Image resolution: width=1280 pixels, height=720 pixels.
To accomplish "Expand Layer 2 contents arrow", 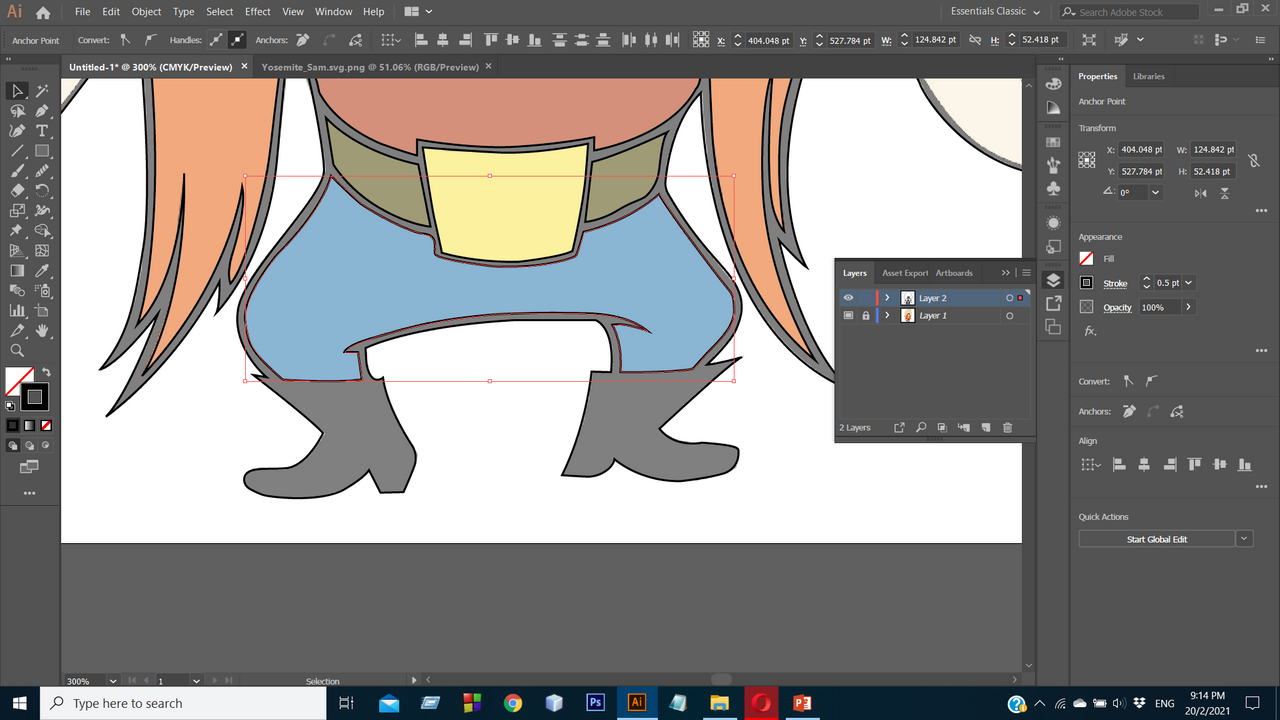I will pyautogui.click(x=887, y=298).
